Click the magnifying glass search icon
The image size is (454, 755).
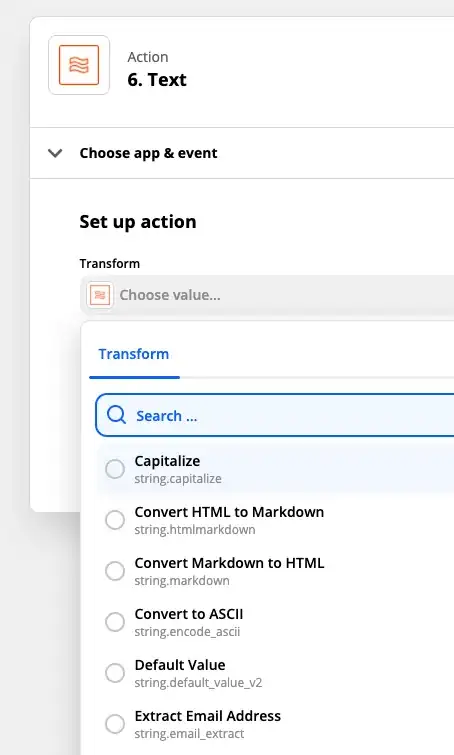pyautogui.click(x=117, y=415)
